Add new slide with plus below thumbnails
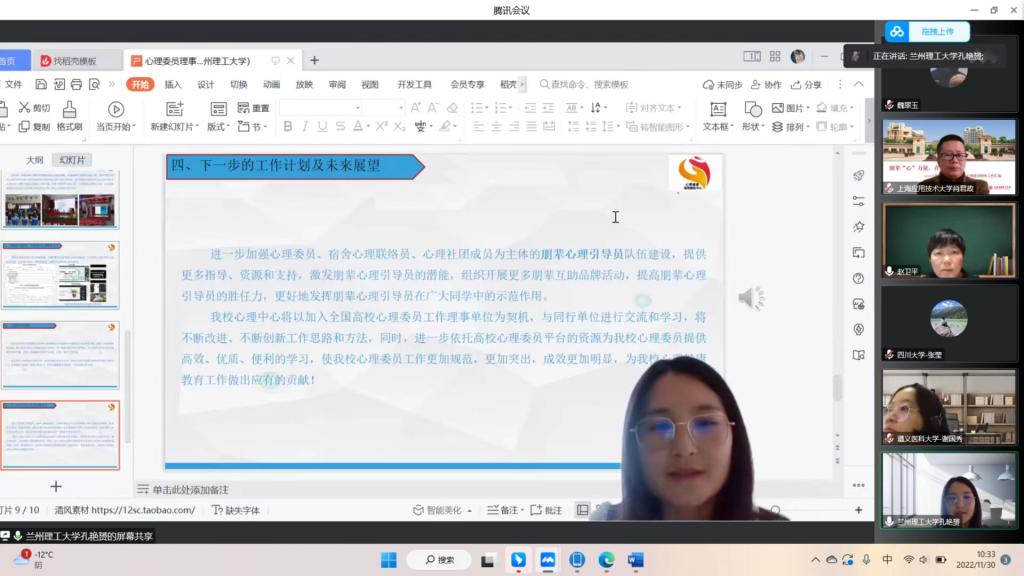1024x576 pixels. coord(56,487)
